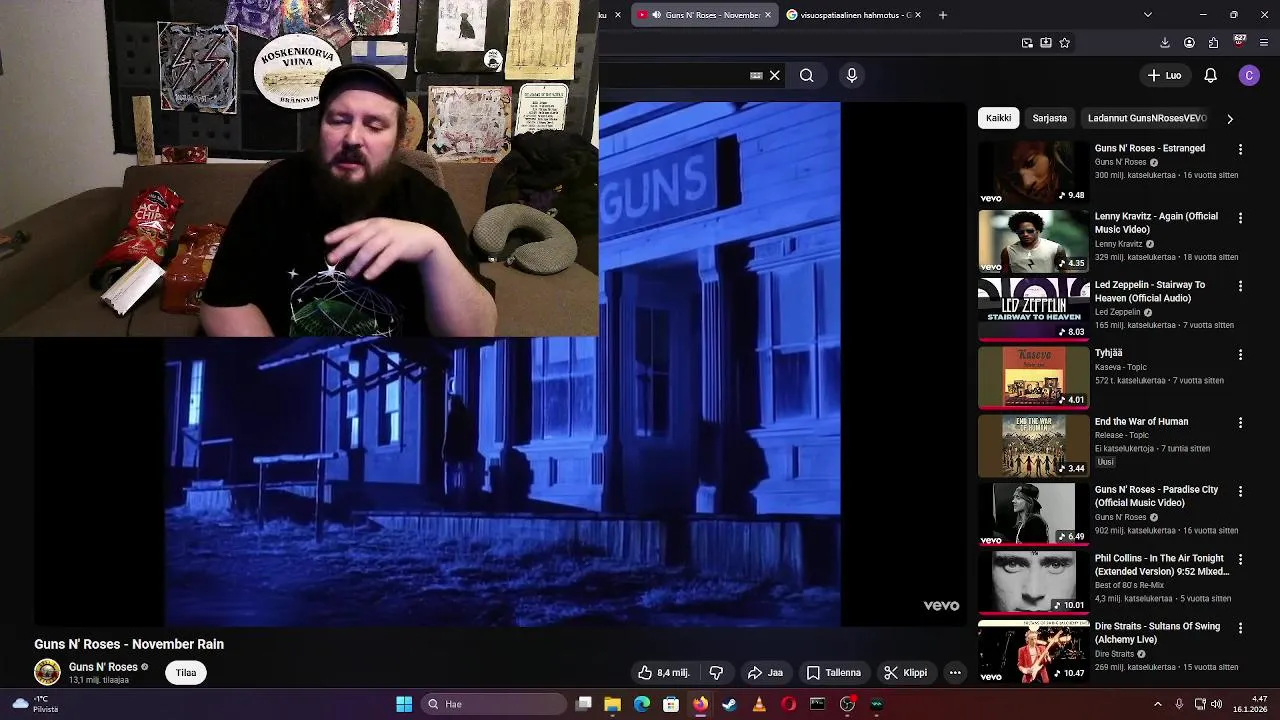This screenshot has width=1280, height=720.
Task: Open Steam from the taskbar
Action: tap(729, 704)
